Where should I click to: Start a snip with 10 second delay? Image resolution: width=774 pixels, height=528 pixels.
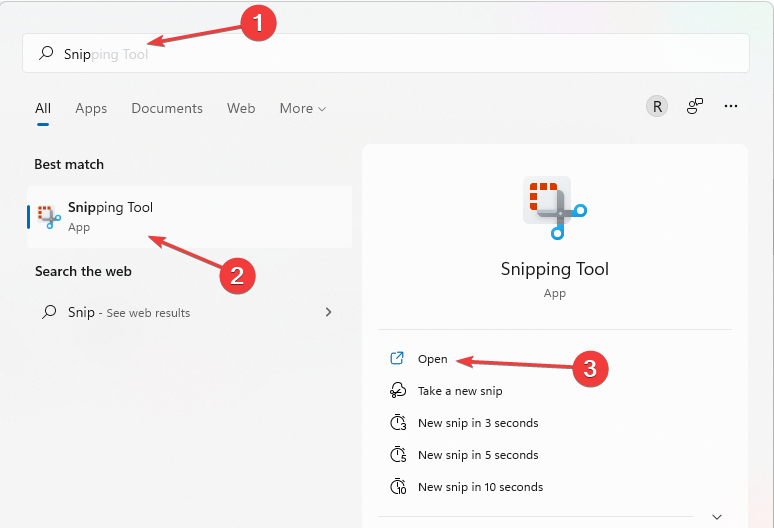point(480,487)
